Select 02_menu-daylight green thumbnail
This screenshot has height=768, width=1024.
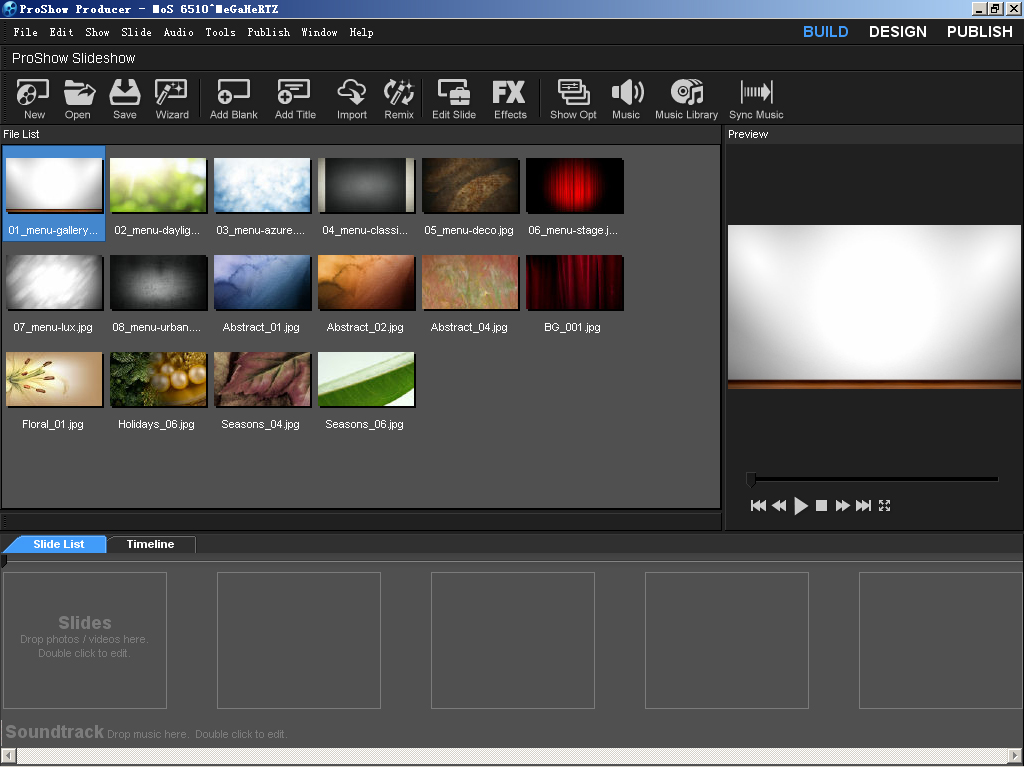pos(158,185)
